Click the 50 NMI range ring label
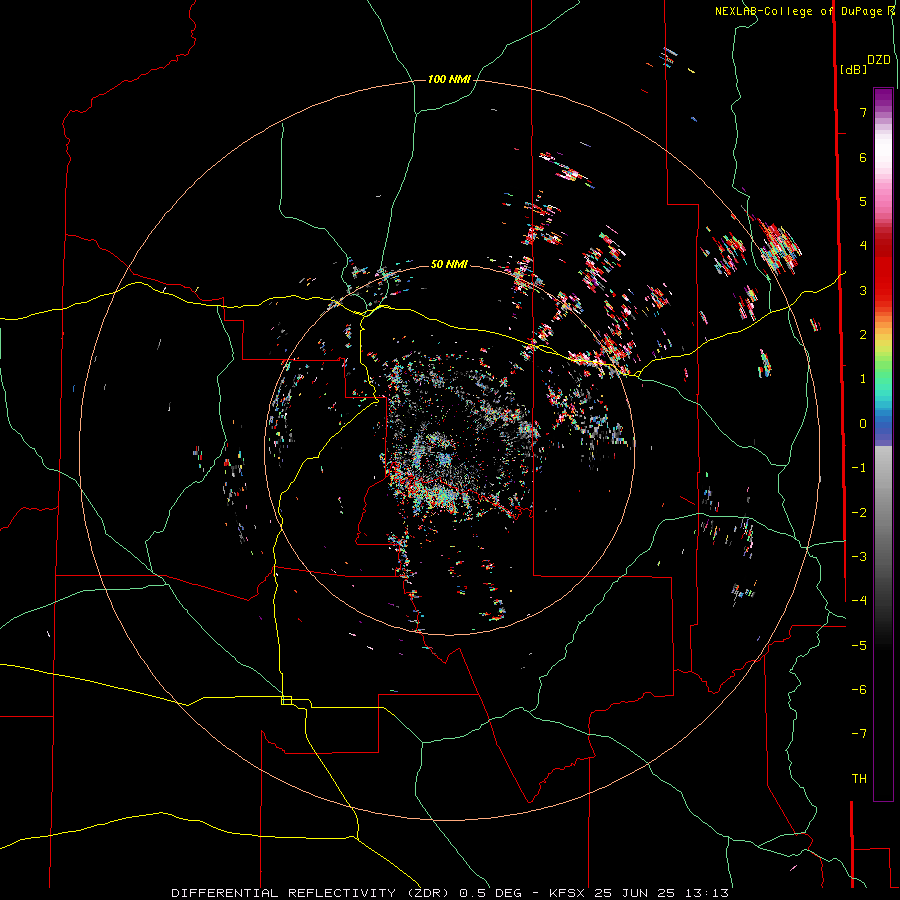This screenshot has height=900, width=900. point(449,264)
